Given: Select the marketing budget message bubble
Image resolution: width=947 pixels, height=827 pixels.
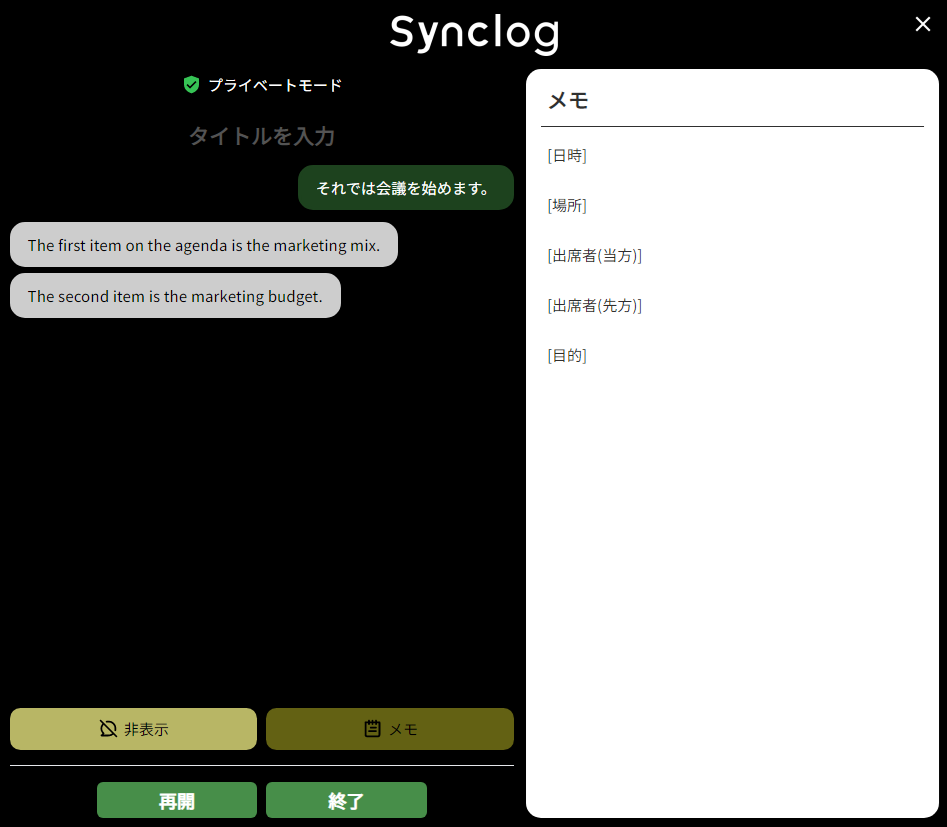Looking at the screenshot, I should [176, 296].
